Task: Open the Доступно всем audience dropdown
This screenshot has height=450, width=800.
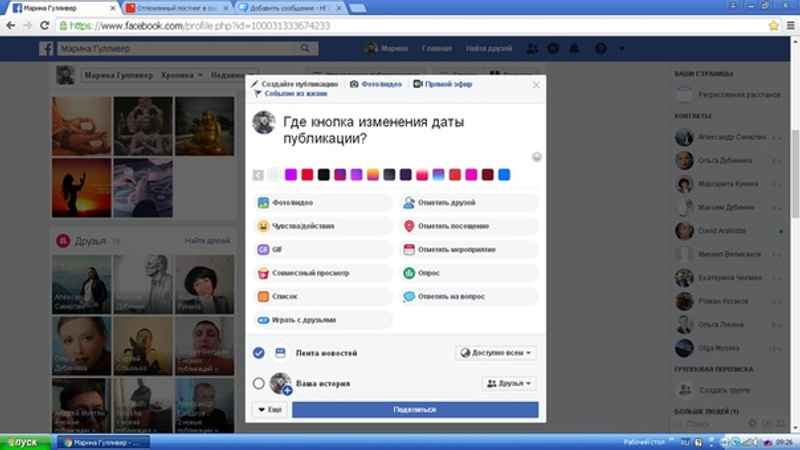Action: (497, 353)
